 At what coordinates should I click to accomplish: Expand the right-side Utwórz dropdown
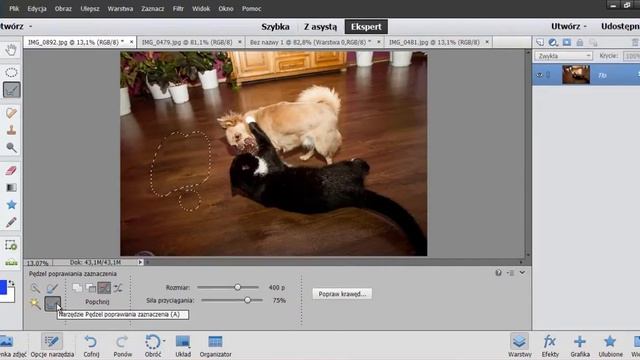(569, 27)
